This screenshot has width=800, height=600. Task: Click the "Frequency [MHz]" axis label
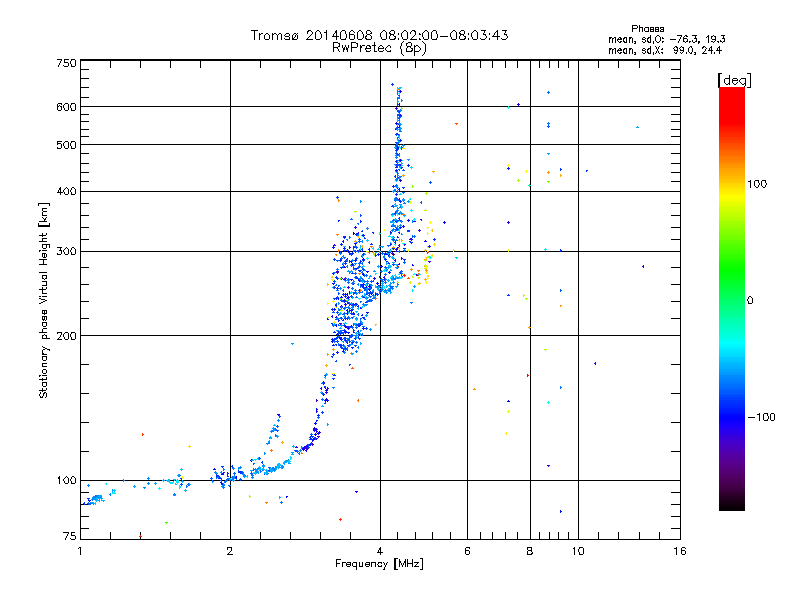pos(379,564)
